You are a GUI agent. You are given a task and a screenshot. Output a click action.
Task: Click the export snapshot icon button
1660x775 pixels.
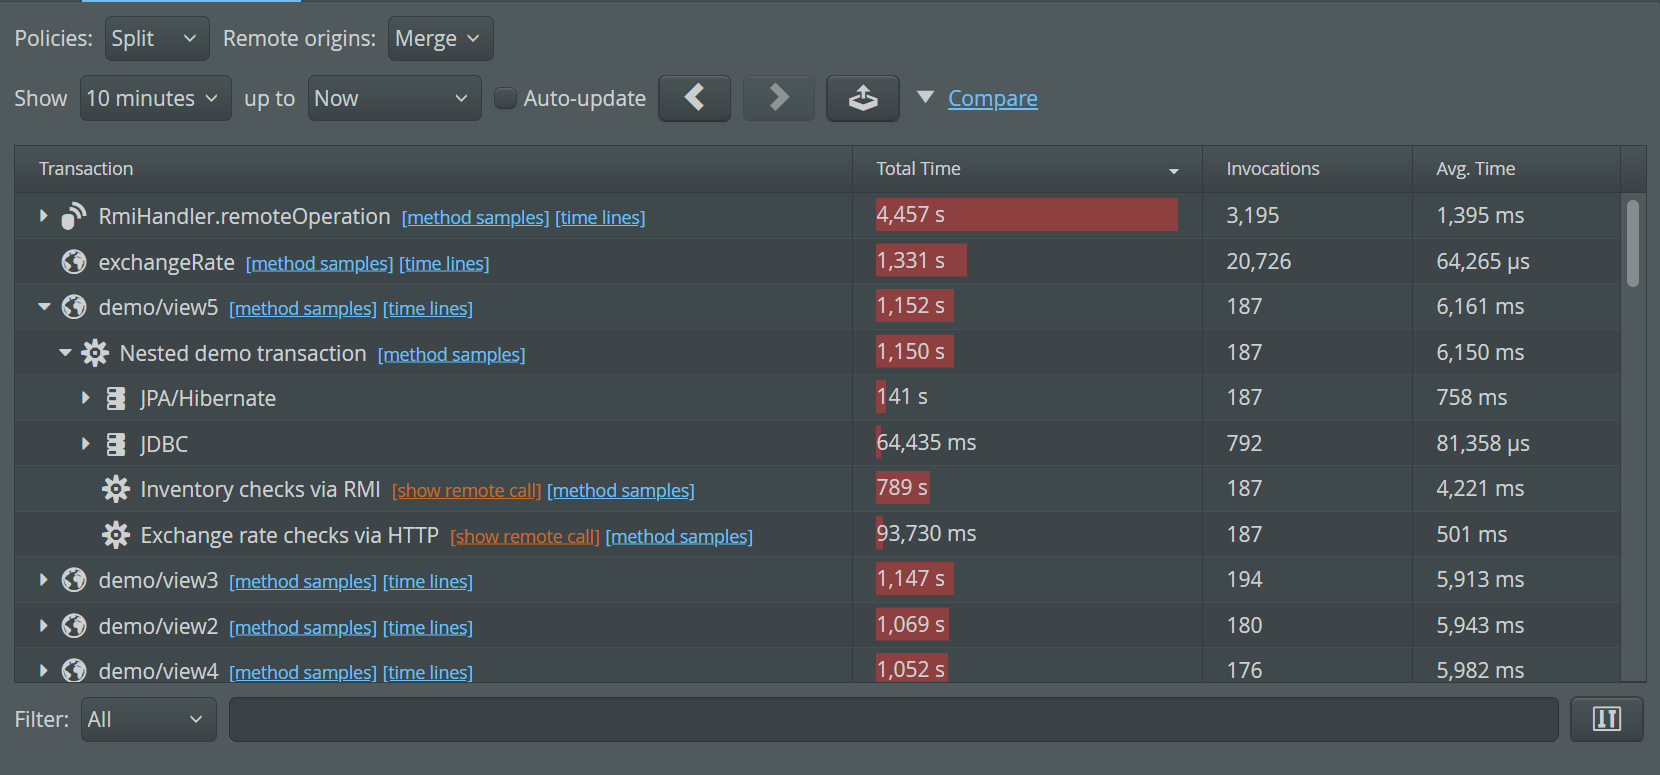click(x=862, y=98)
